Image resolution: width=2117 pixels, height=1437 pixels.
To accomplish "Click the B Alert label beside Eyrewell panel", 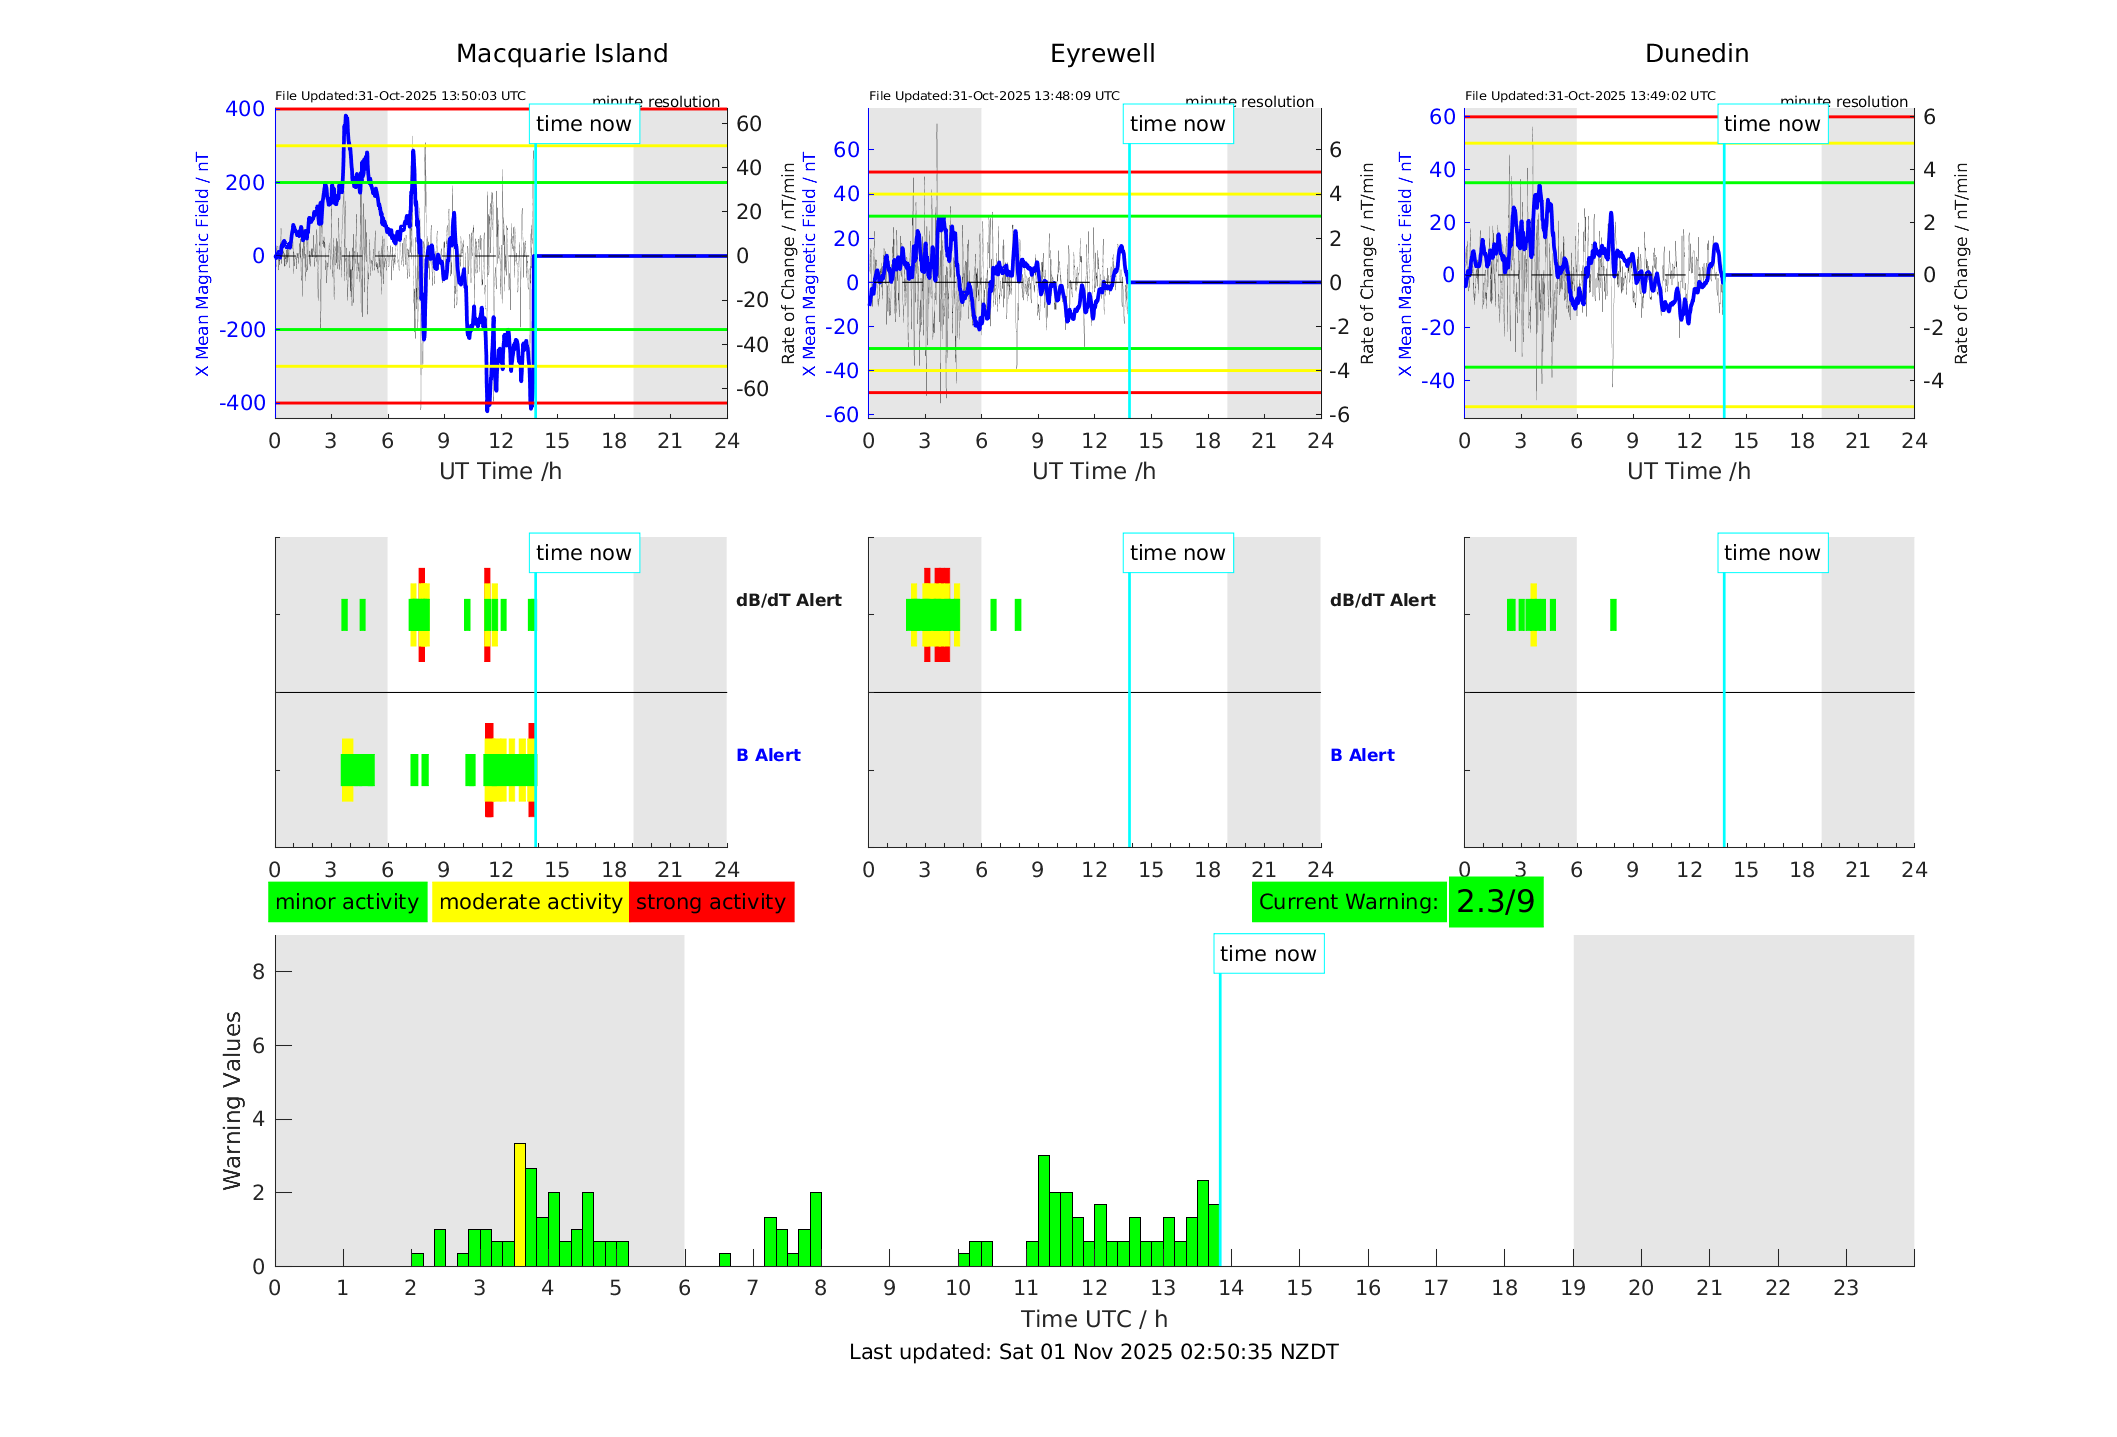I will point(1362,755).
